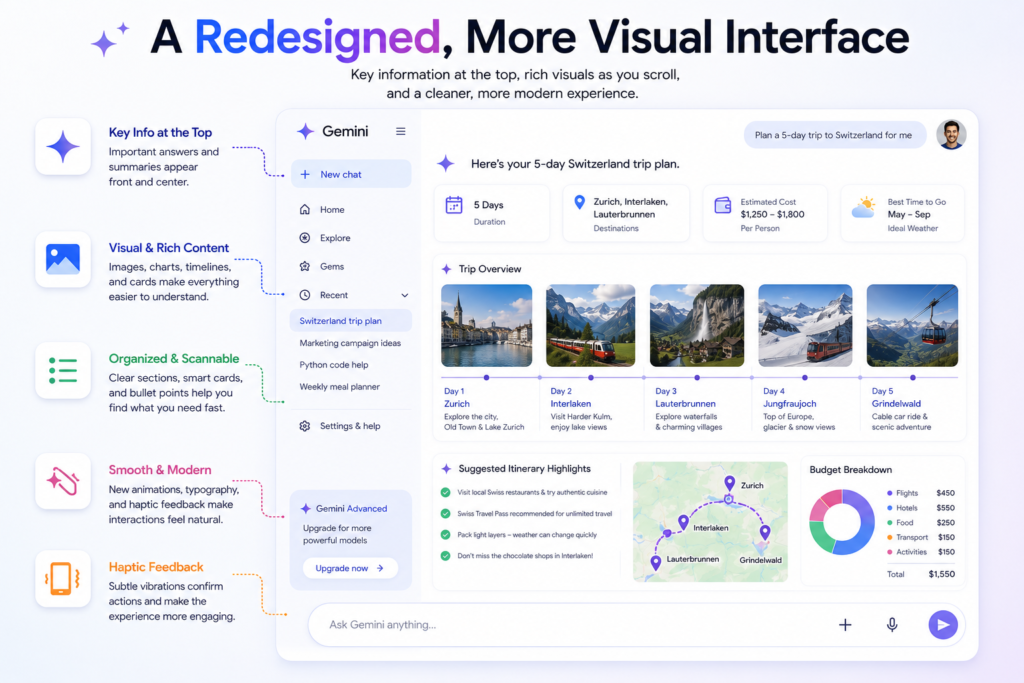1024x683 pixels.
Task: Click calendar icon on 5 Days card
Action: tap(454, 205)
